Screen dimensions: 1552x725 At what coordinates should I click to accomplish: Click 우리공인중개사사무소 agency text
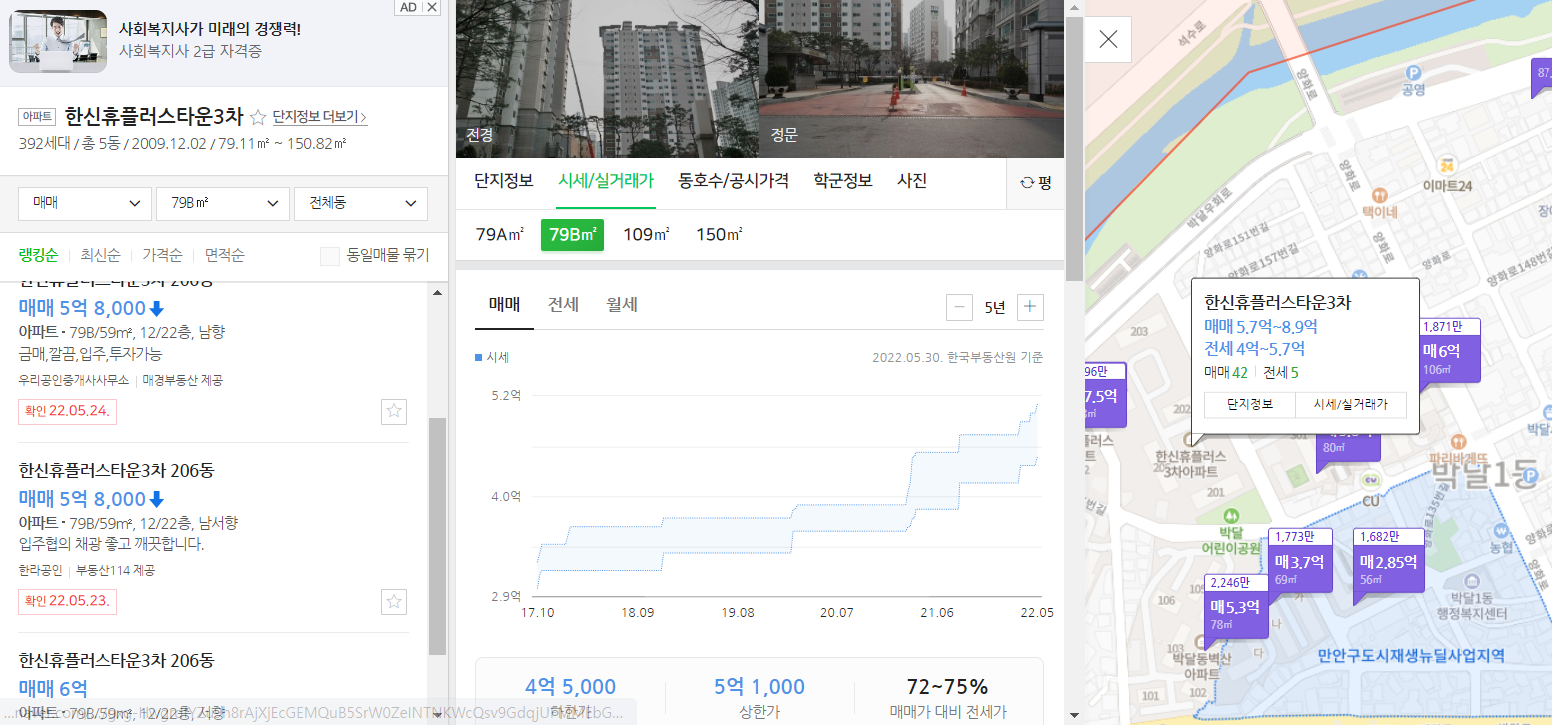[x=74, y=380]
